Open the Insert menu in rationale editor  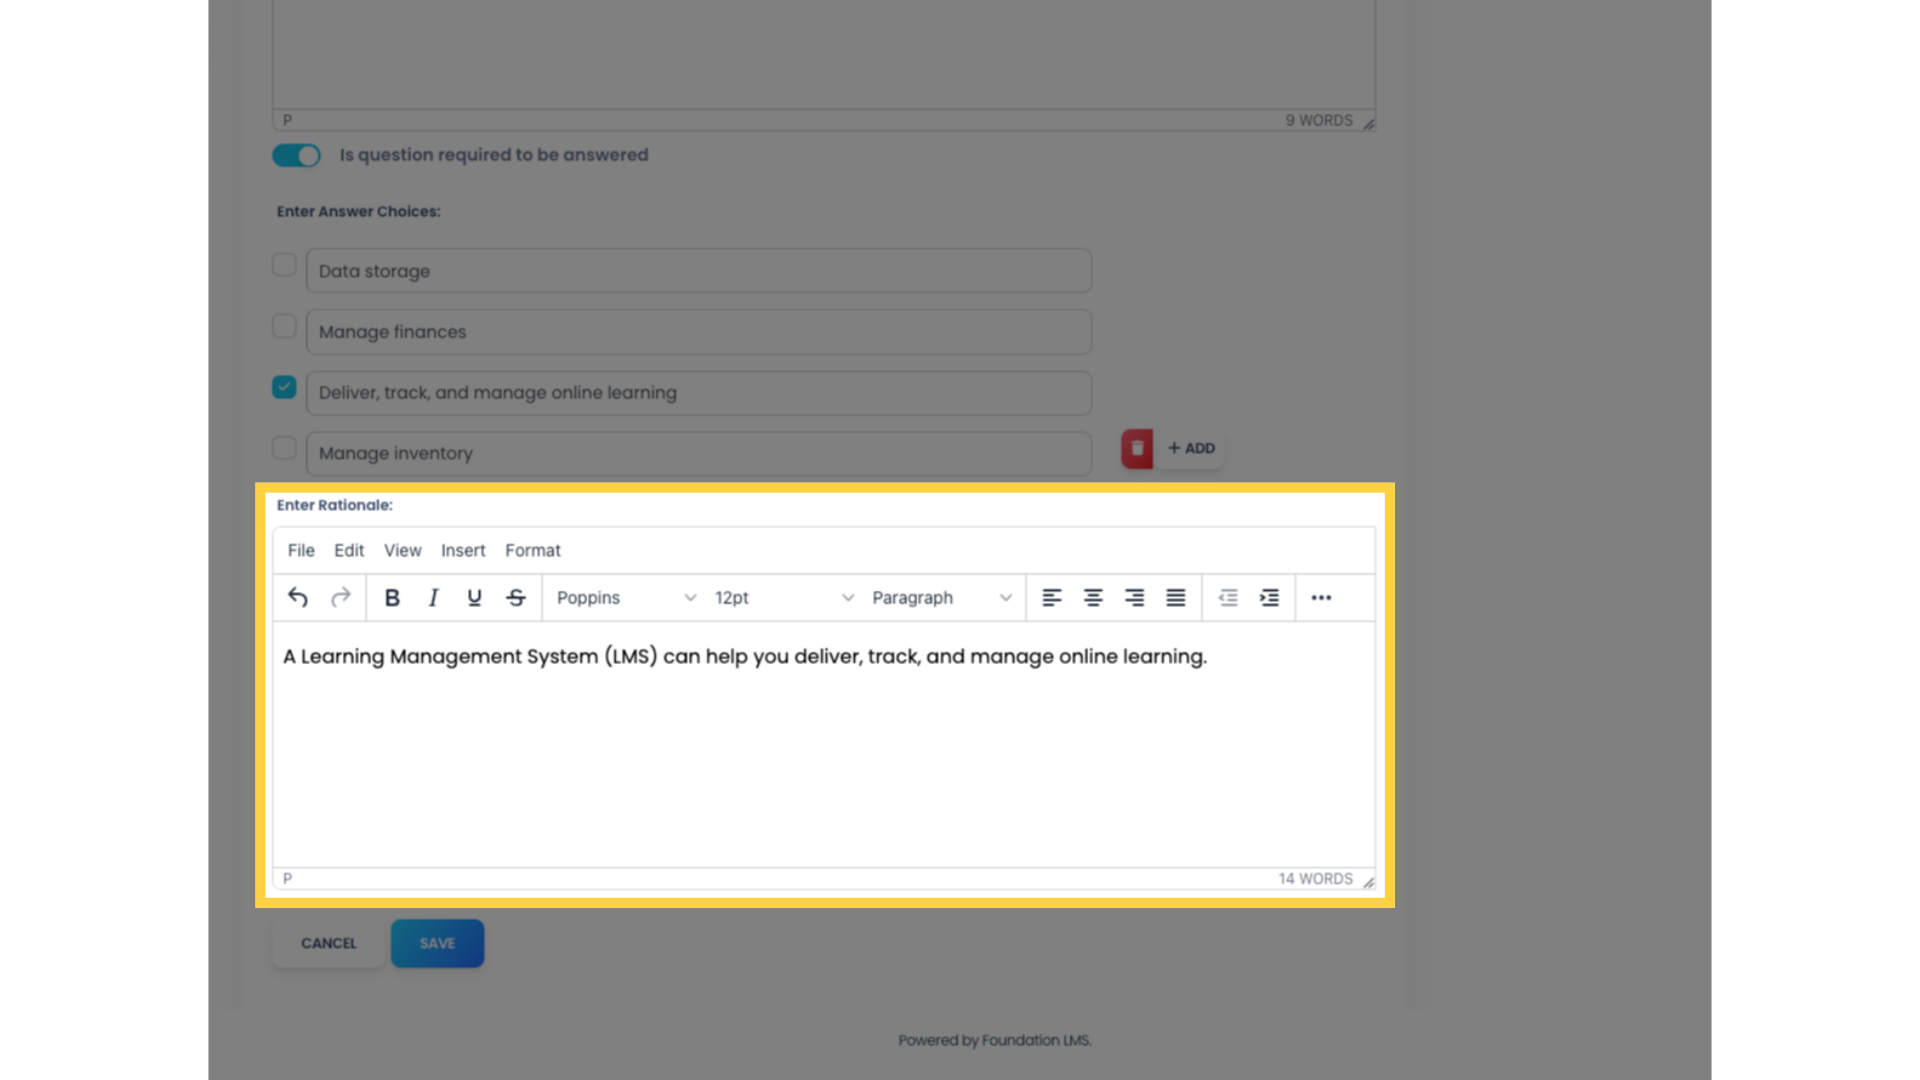(x=463, y=550)
